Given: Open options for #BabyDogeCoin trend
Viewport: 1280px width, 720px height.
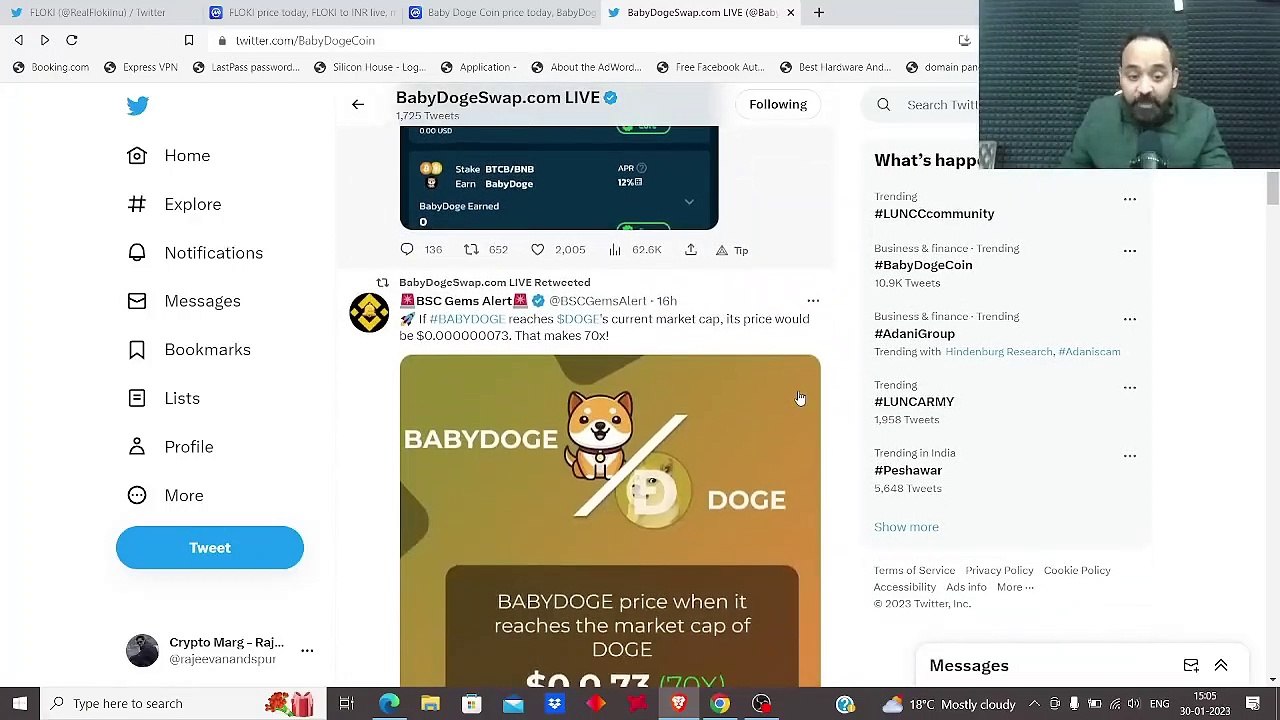Looking at the screenshot, I should coord(1130,251).
